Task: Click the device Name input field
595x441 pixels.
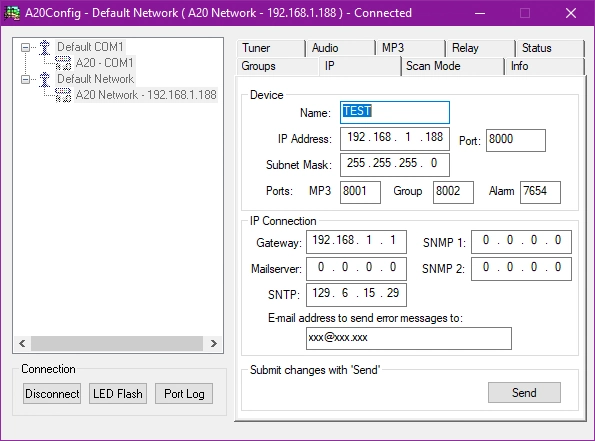Action: (395, 112)
